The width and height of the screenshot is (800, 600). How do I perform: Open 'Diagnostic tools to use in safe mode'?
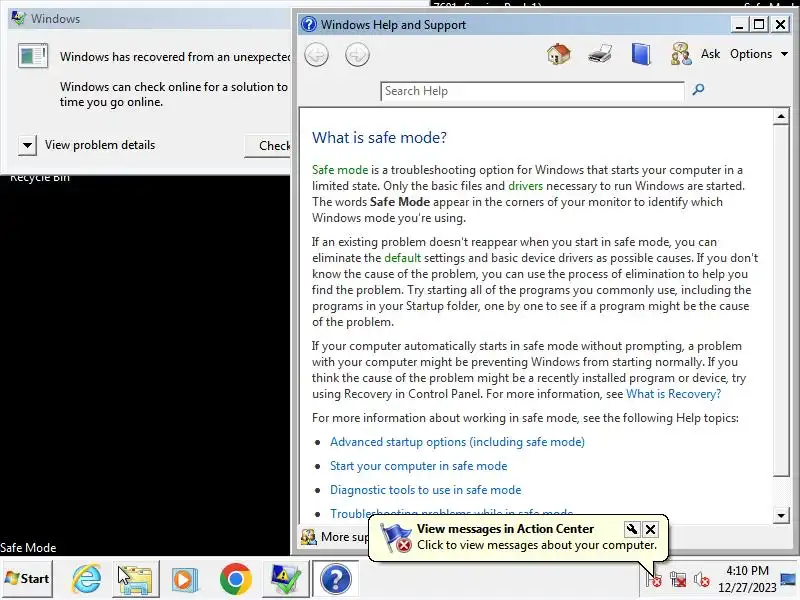tap(426, 490)
